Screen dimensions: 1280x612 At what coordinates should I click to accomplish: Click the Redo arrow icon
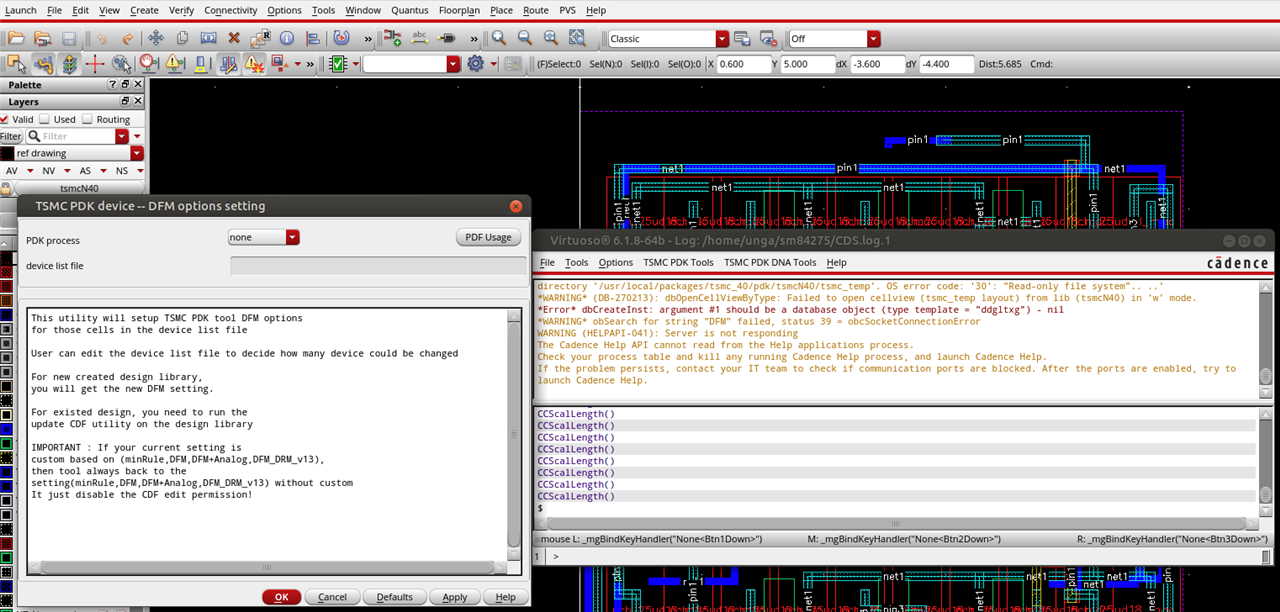point(128,38)
